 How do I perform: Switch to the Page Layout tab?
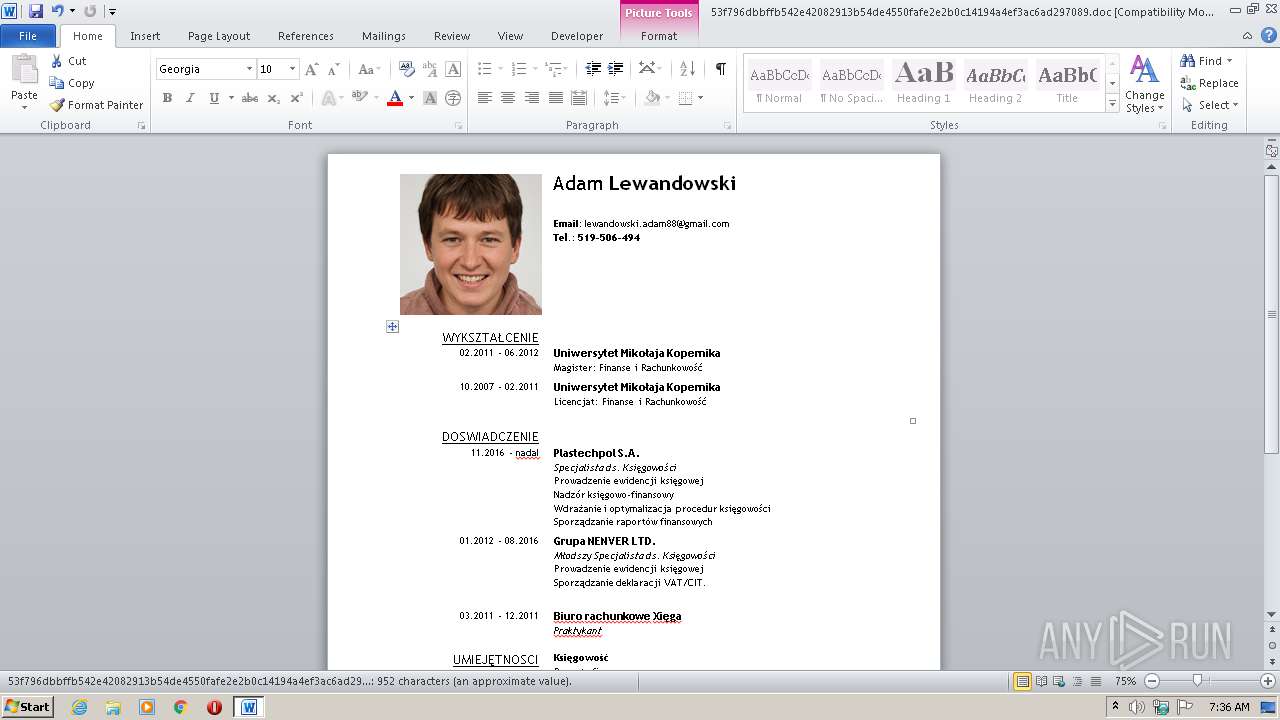(219, 36)
